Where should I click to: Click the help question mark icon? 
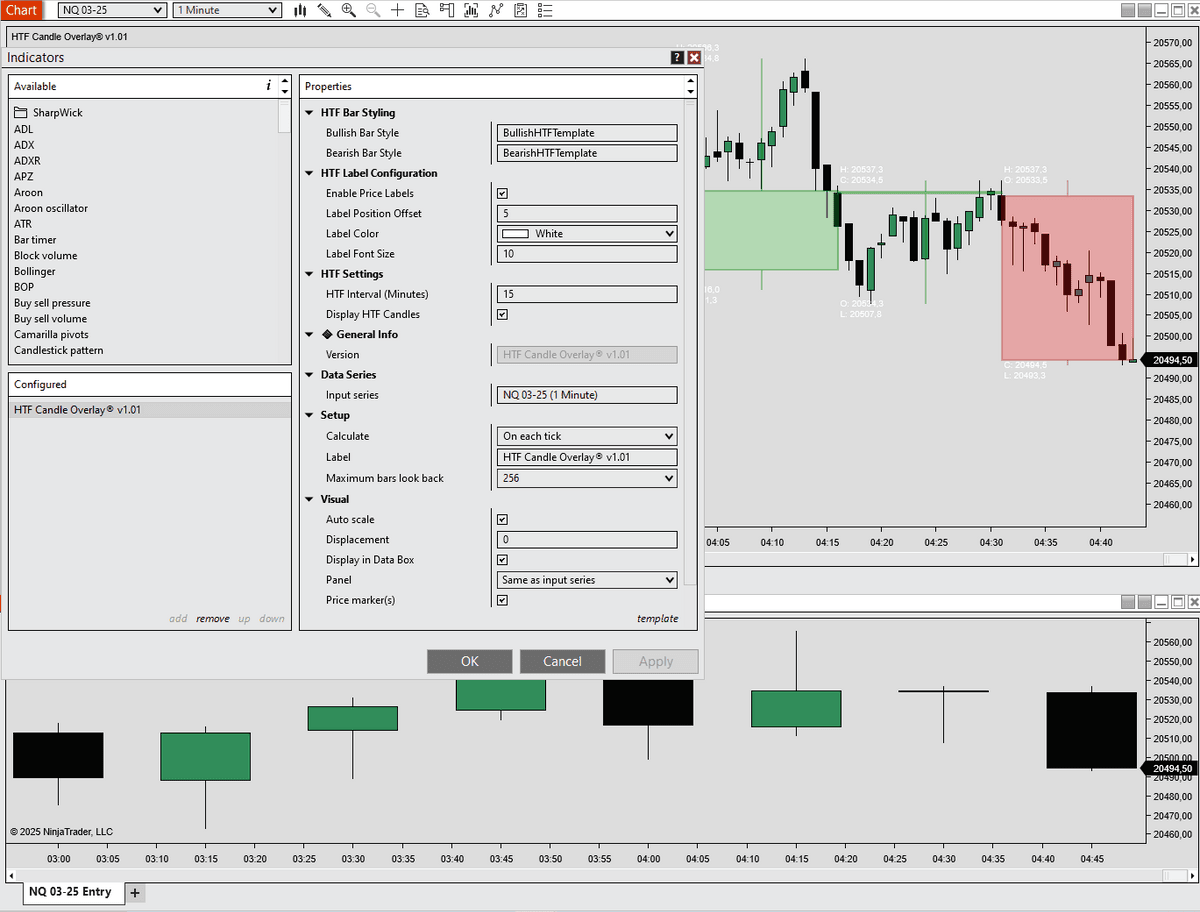(677, 58)
